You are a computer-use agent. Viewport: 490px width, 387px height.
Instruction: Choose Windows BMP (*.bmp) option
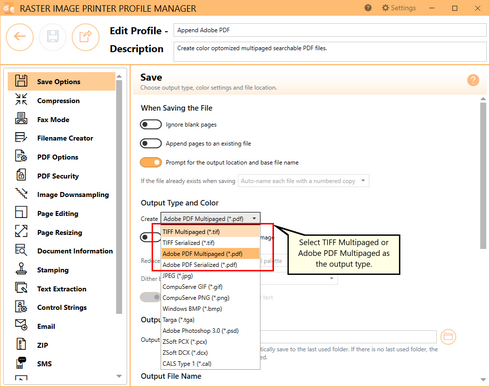click(210, 309)
